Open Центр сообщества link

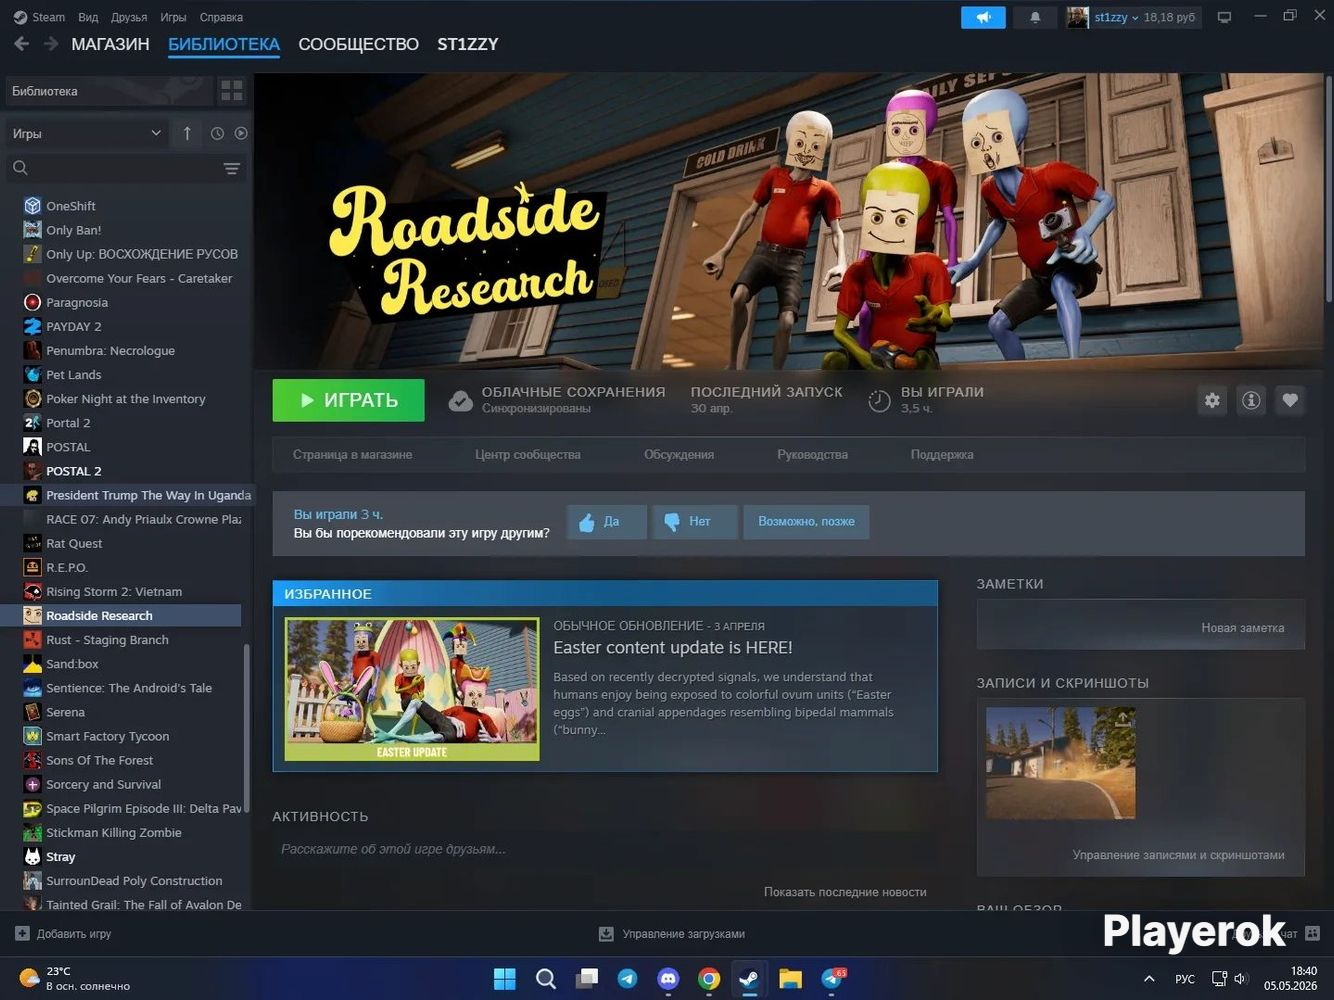528,454
